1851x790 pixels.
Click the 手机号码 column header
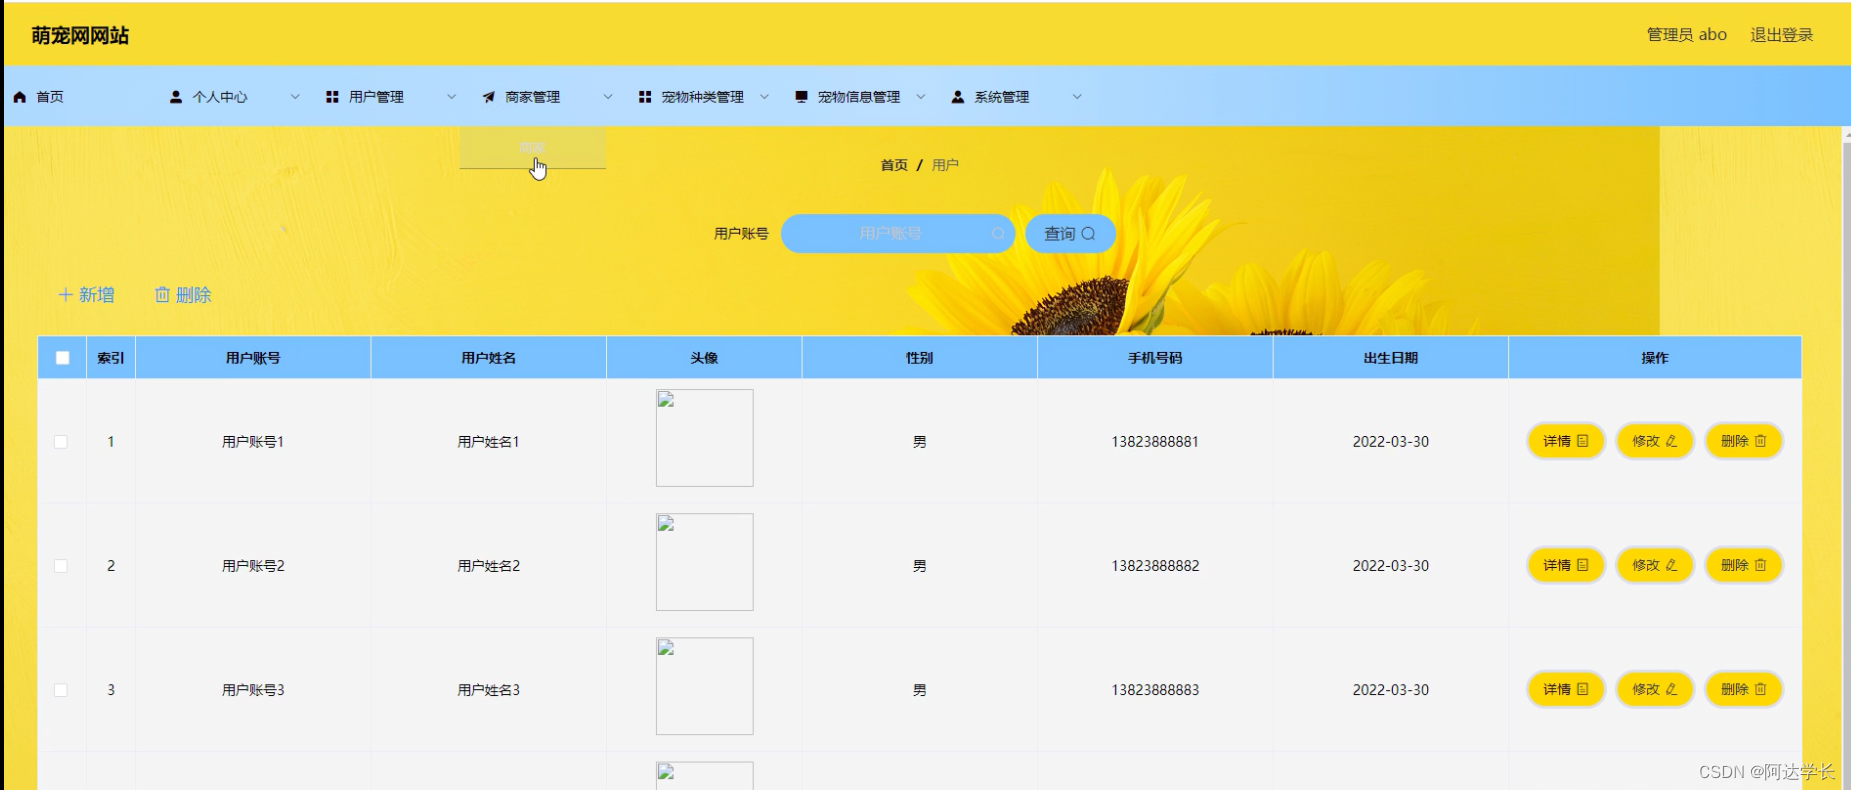(1155, 358)
